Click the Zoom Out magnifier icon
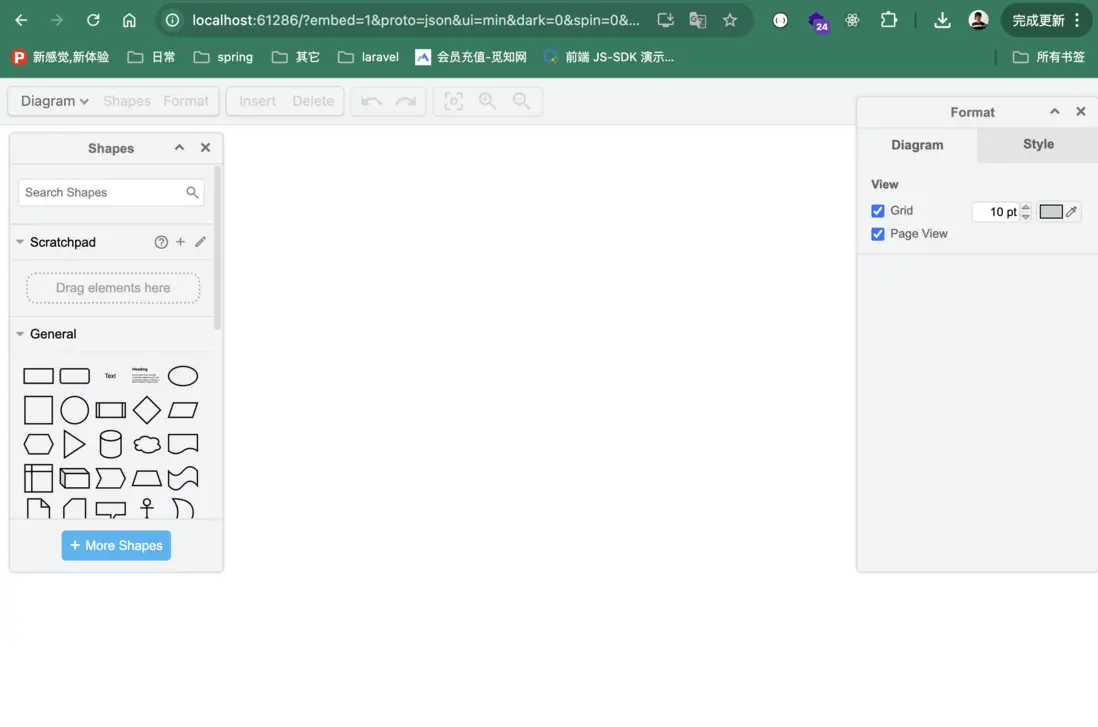The height and width of the screenshot is (727, 1098). tap(521, 101)
